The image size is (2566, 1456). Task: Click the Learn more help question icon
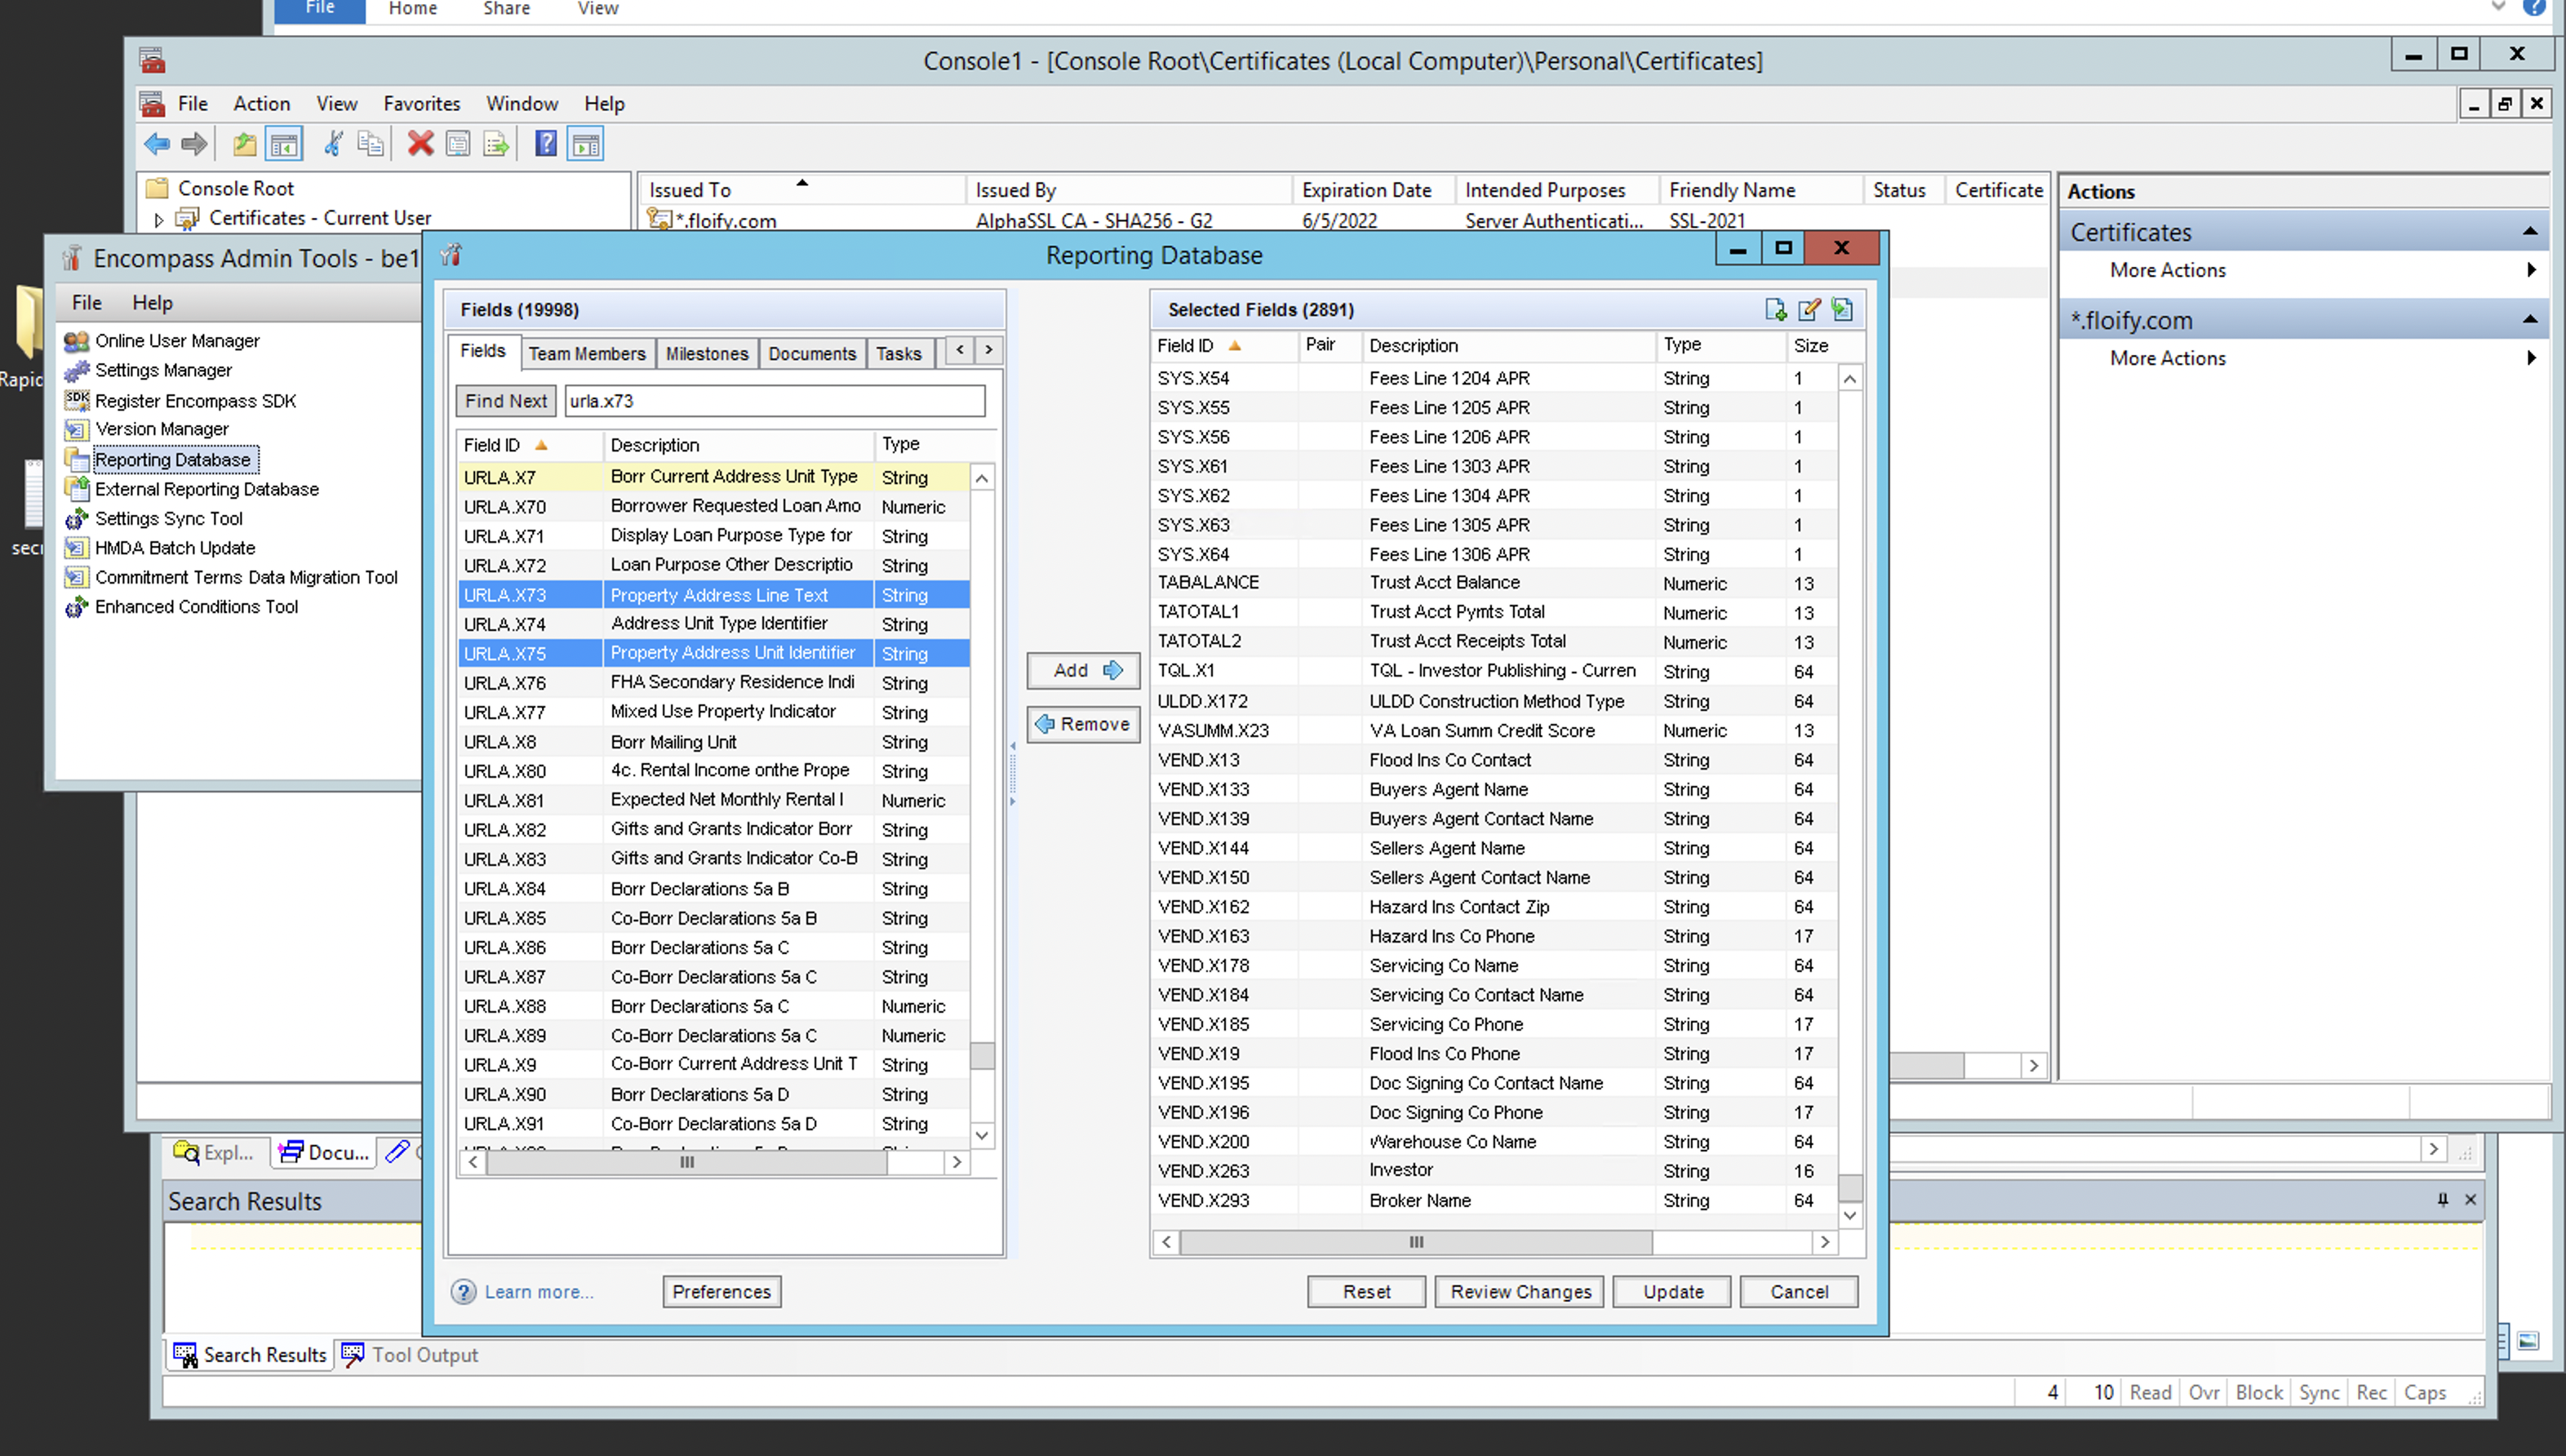[x=464, y=1292]
